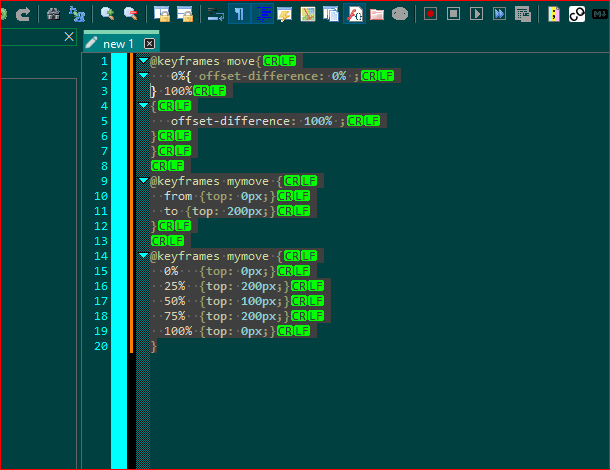Collapse the fold marker on line 2
The height and width of the screenshot is (470, 610).
143,75
